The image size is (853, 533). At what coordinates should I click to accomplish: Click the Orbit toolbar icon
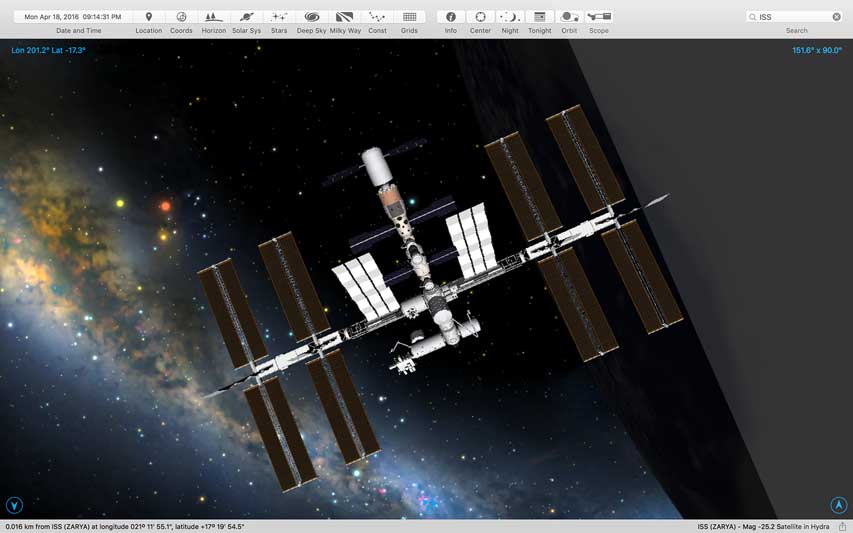coord(569,17)
